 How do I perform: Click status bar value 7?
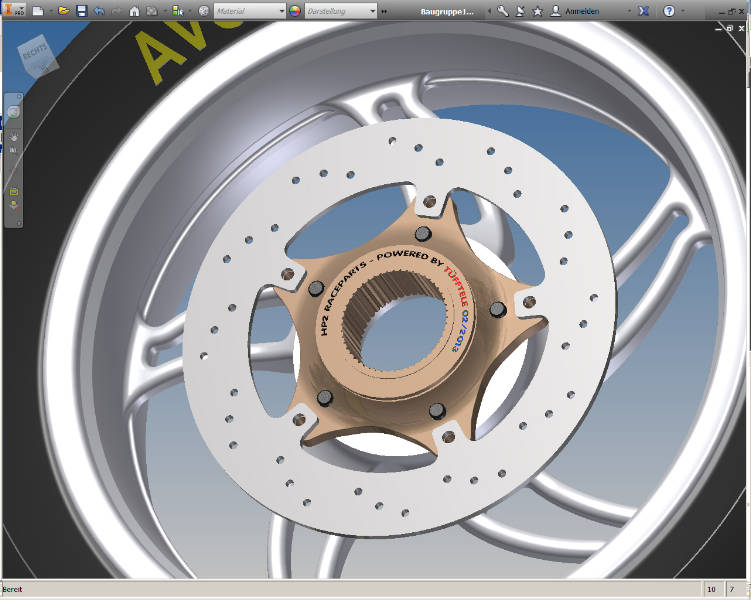tap(732, 589)
